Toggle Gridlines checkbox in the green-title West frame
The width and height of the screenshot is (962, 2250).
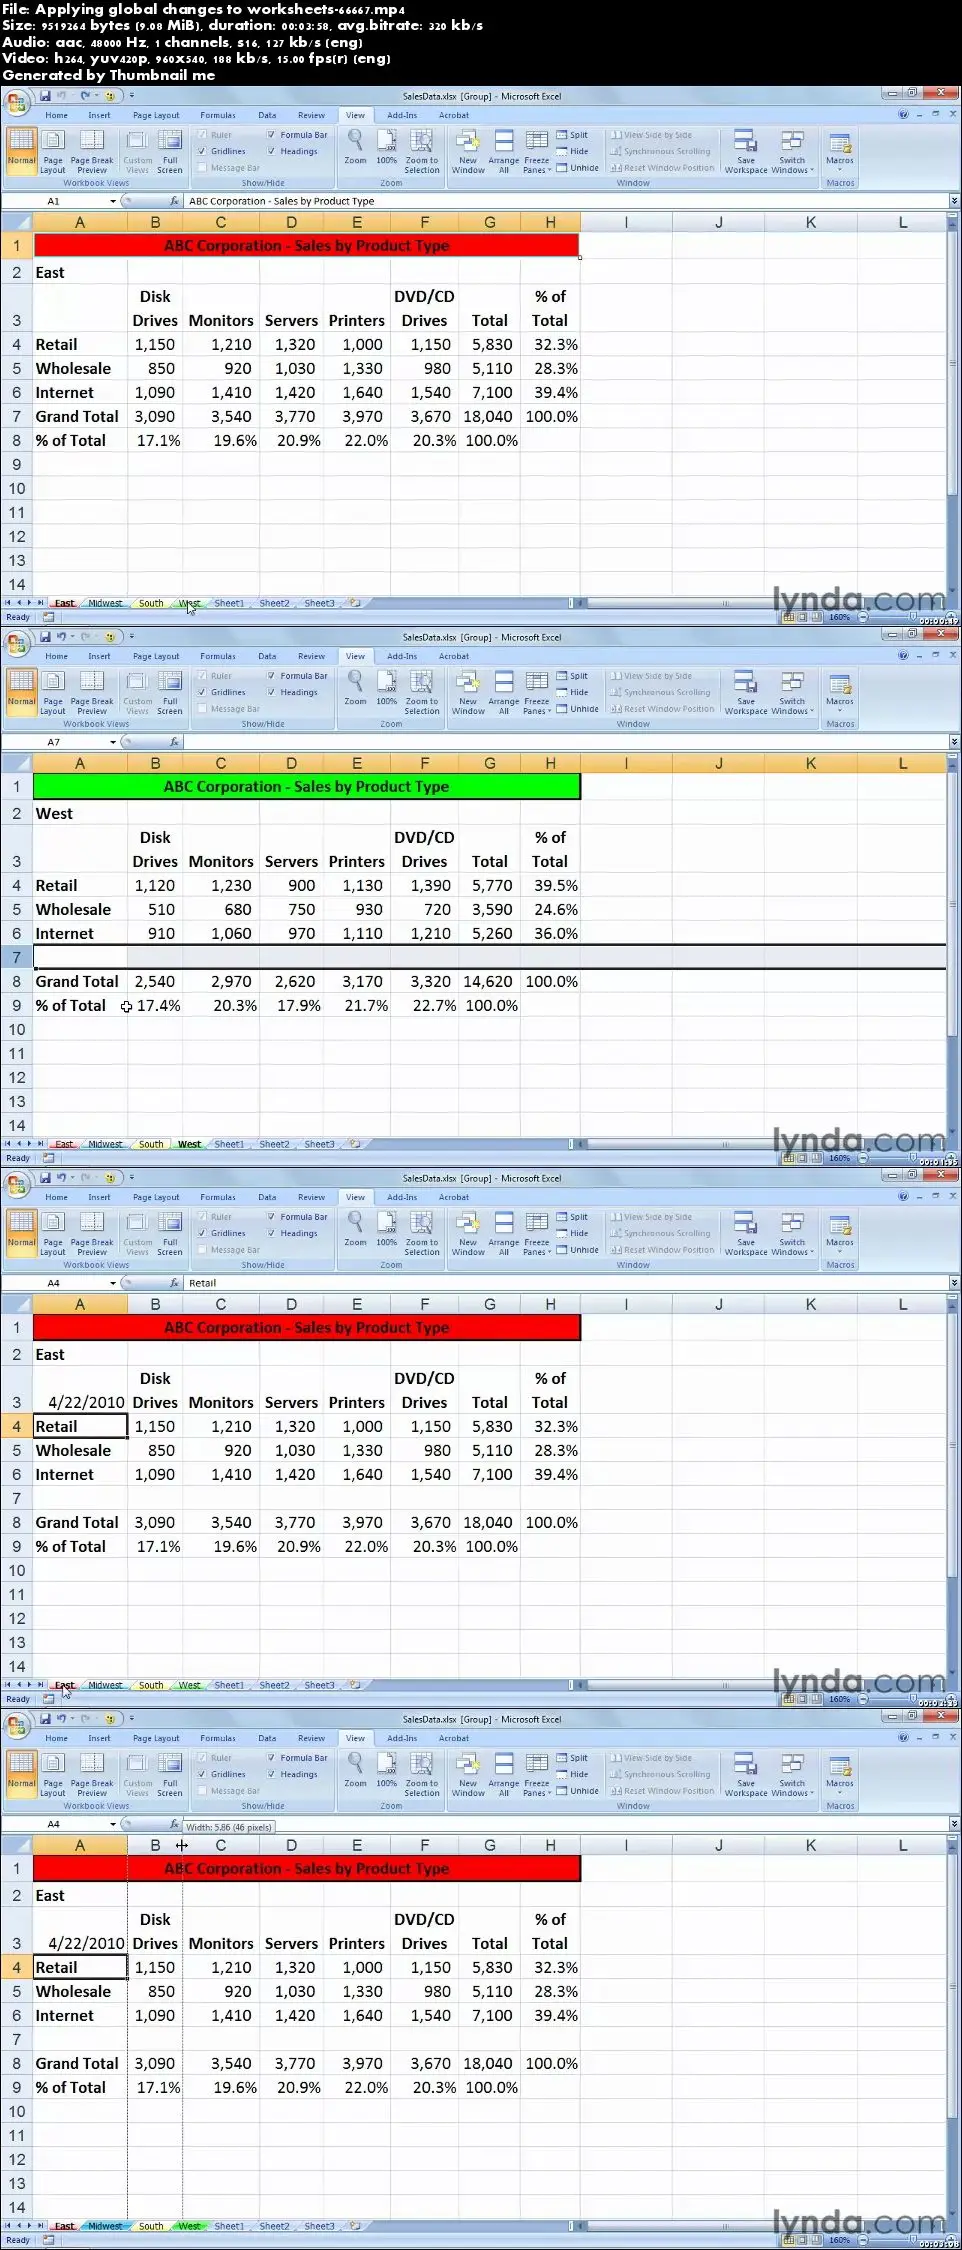203,693
